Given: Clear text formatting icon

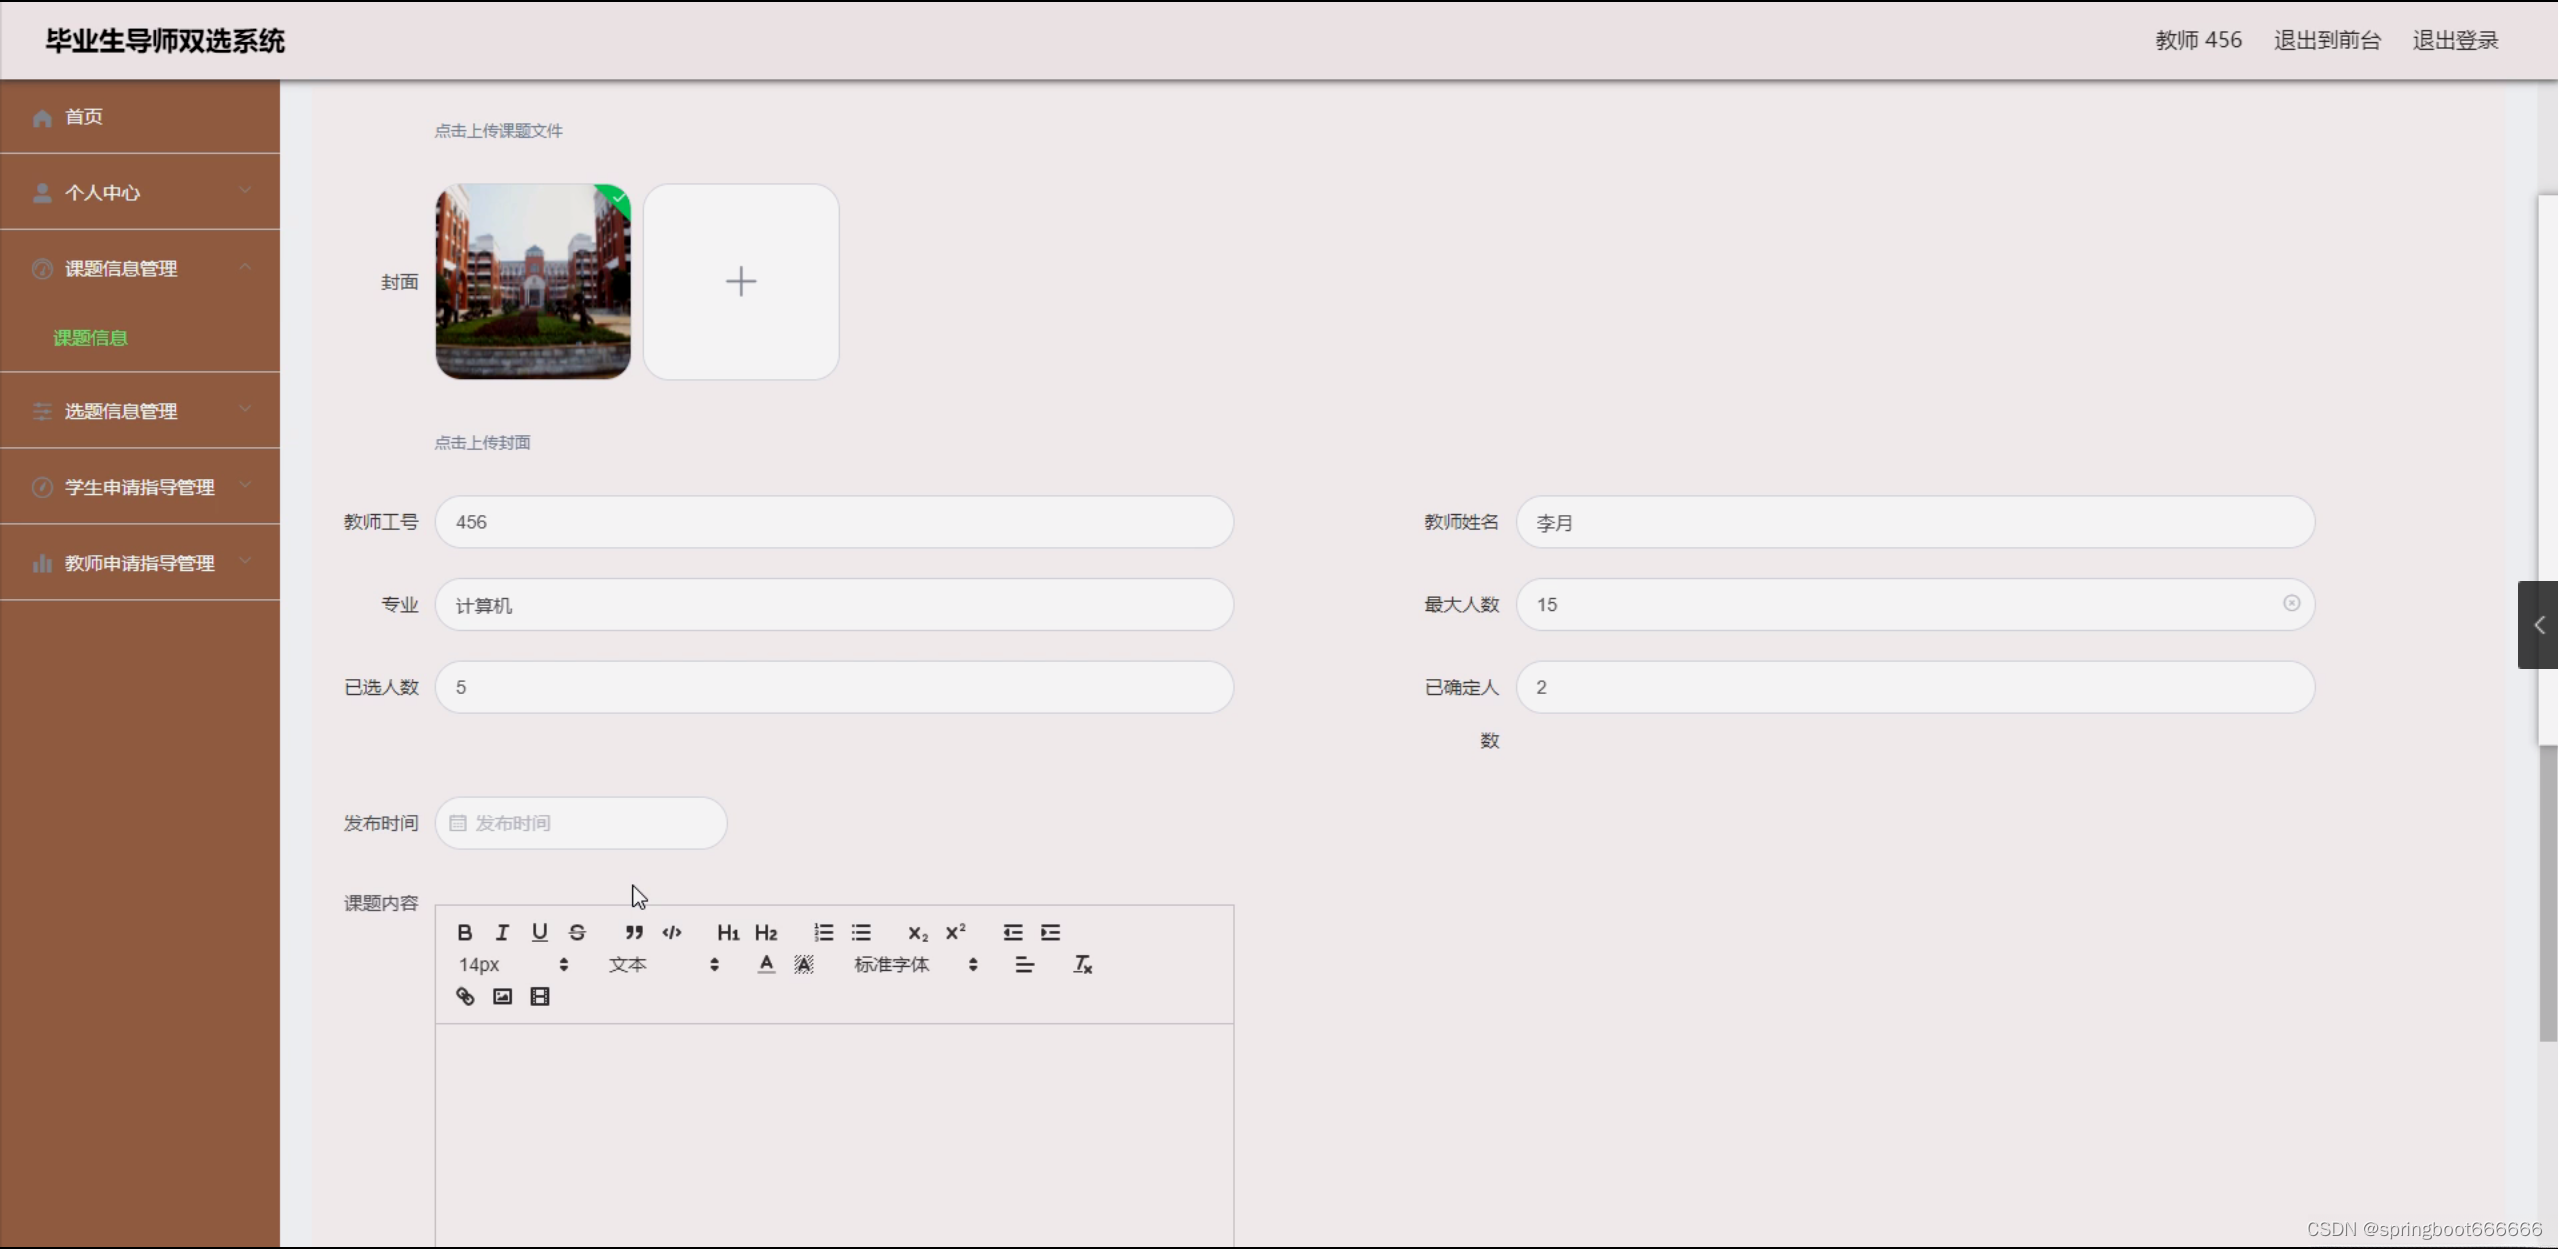Looking at the screenshot, I should [x=1082, y=964].
